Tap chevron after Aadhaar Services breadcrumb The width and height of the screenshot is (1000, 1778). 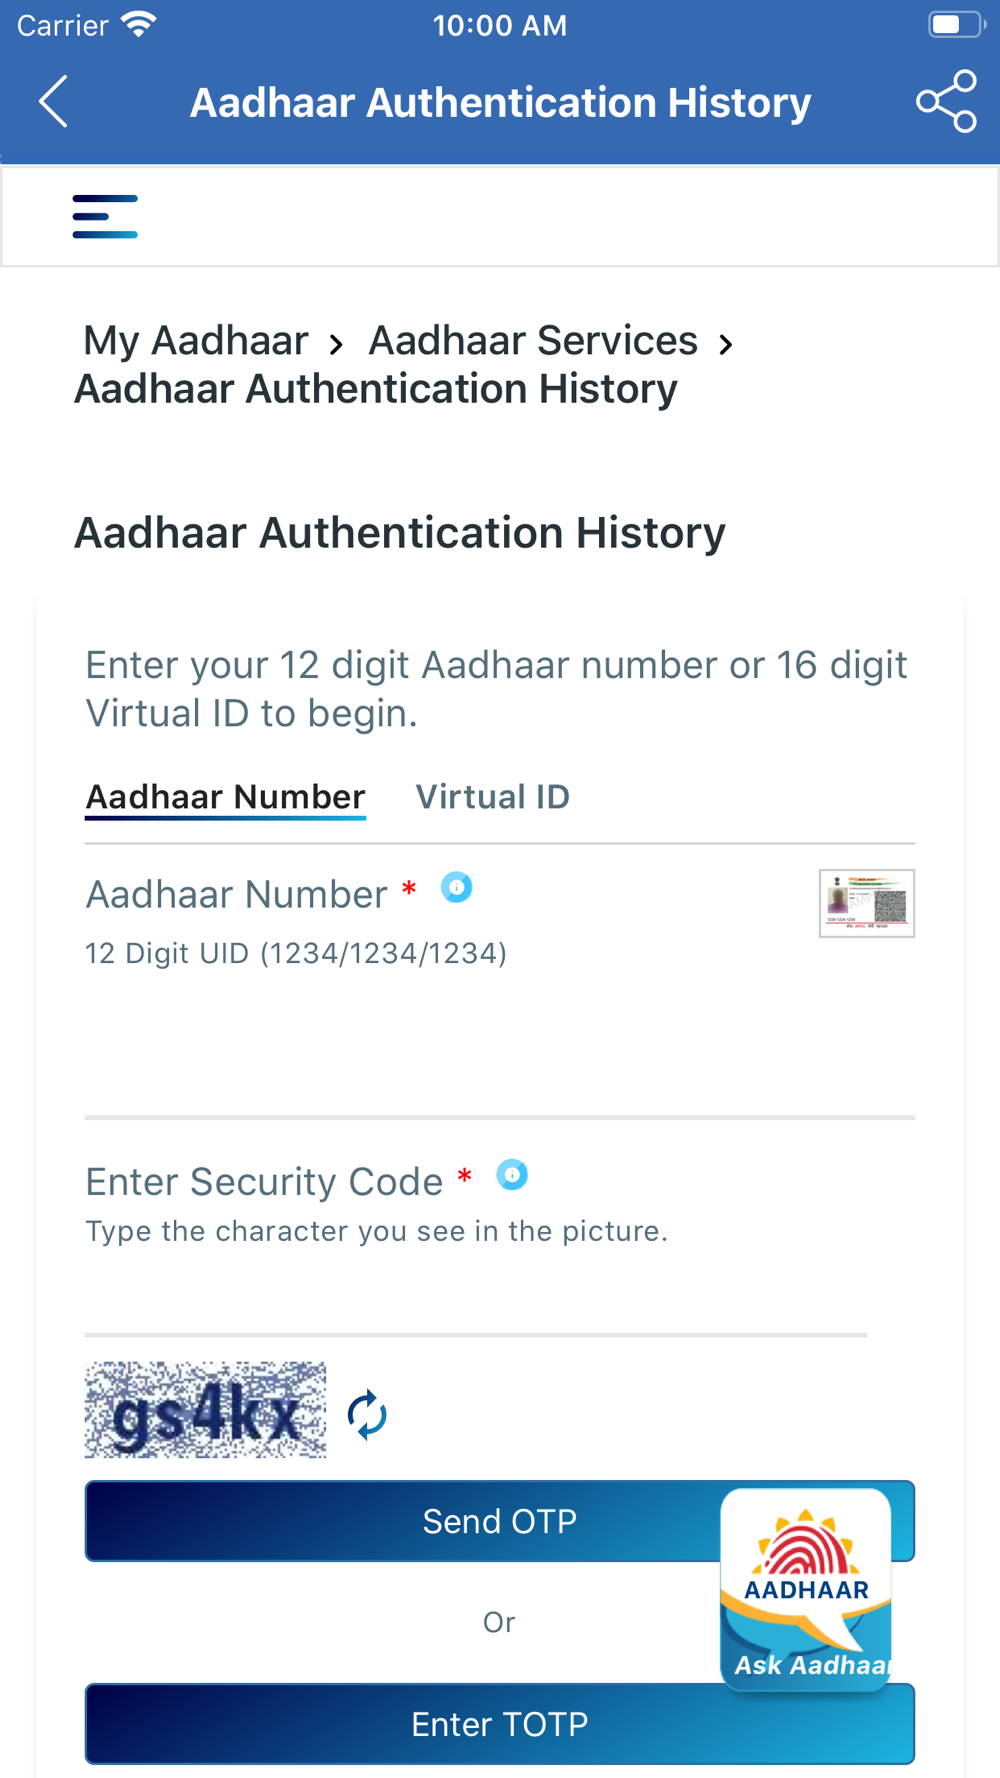(x=726, y=345)
